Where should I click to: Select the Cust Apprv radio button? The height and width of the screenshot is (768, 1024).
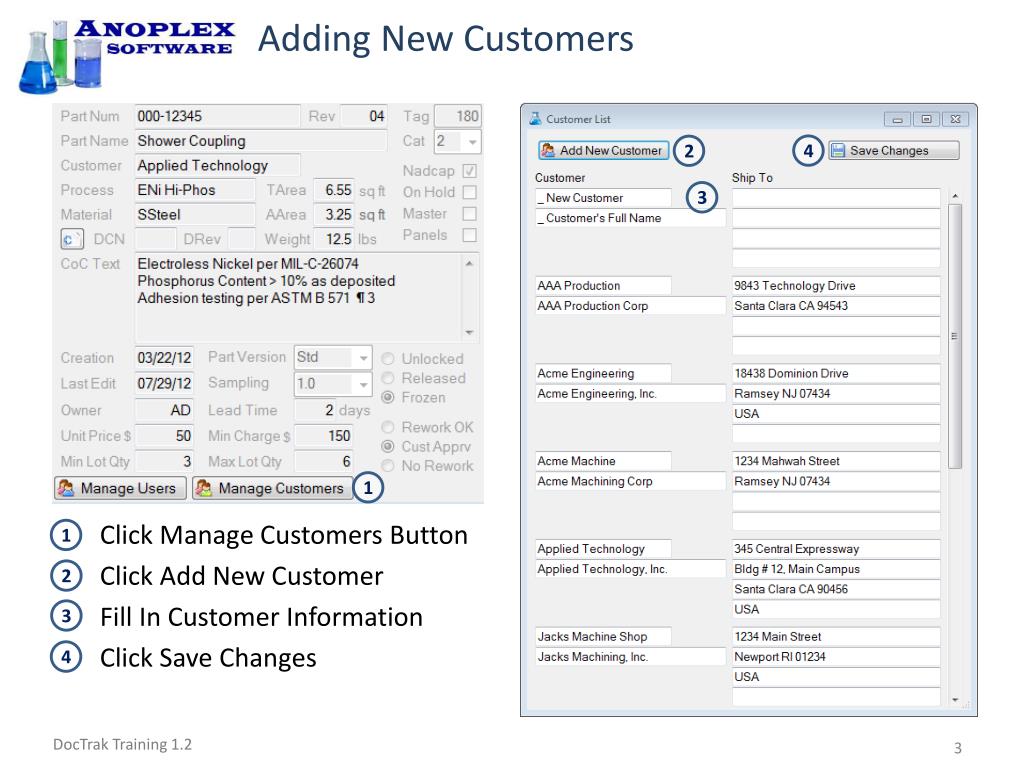[x=388, y=447]
